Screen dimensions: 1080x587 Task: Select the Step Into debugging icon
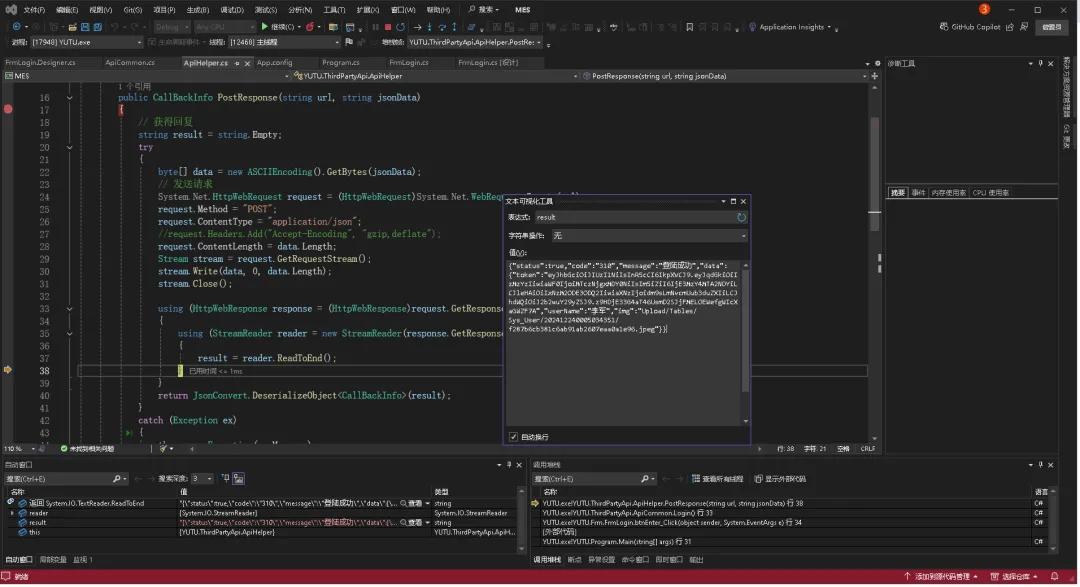click(431, 27)
